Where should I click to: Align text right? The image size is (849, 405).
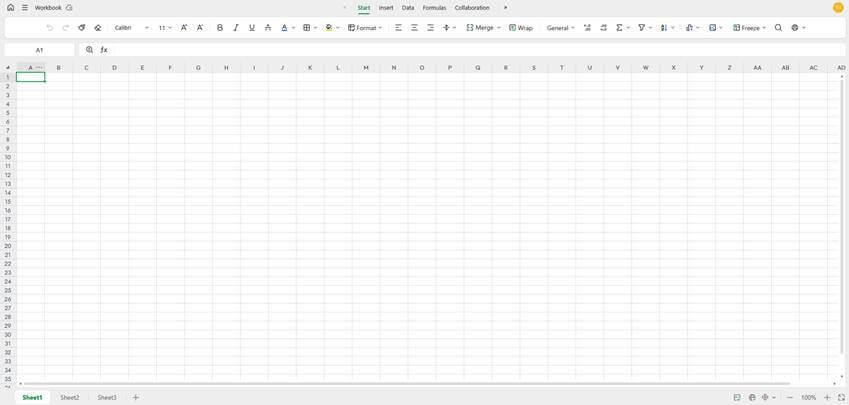430,28
